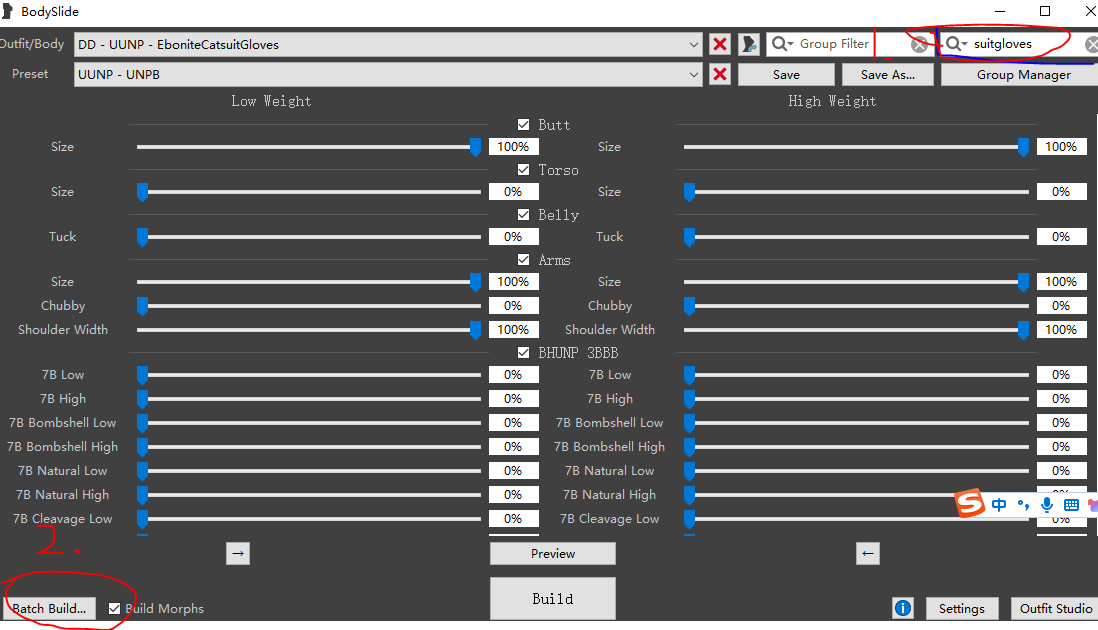
Task: Click the low weight Arms Chubby value field
Action: (x=513, y=306)
